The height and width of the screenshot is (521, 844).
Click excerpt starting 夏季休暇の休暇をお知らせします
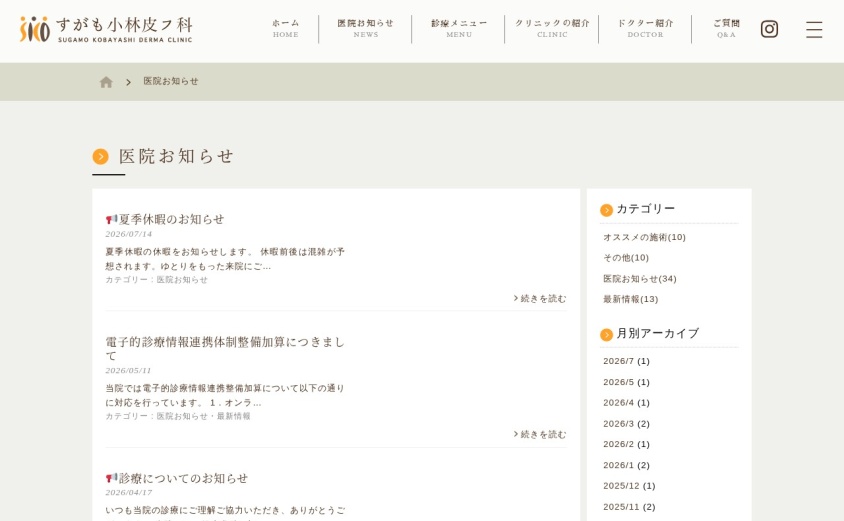pos(225,259)
